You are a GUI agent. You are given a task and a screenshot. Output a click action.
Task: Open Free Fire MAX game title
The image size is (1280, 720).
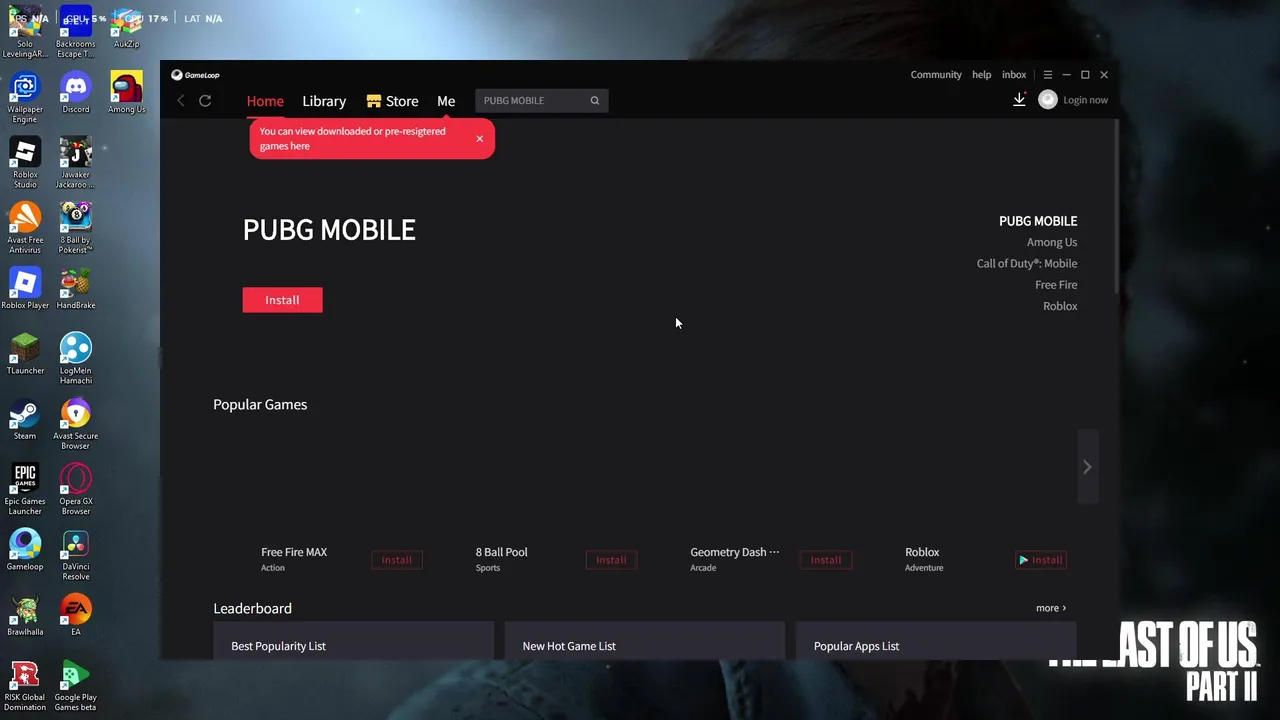coord(294,552)
